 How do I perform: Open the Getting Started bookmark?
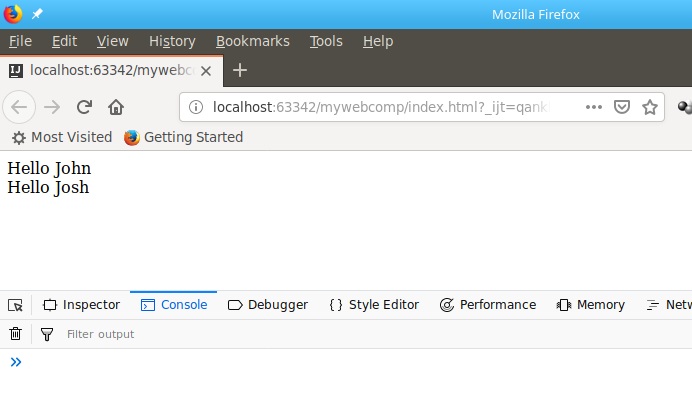pos(183,137)
